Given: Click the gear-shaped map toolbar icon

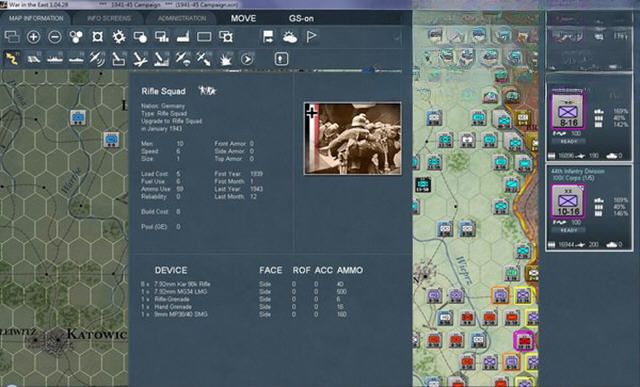Looking at the screenshot, I should pyautogui.click(x=119, y=37).
